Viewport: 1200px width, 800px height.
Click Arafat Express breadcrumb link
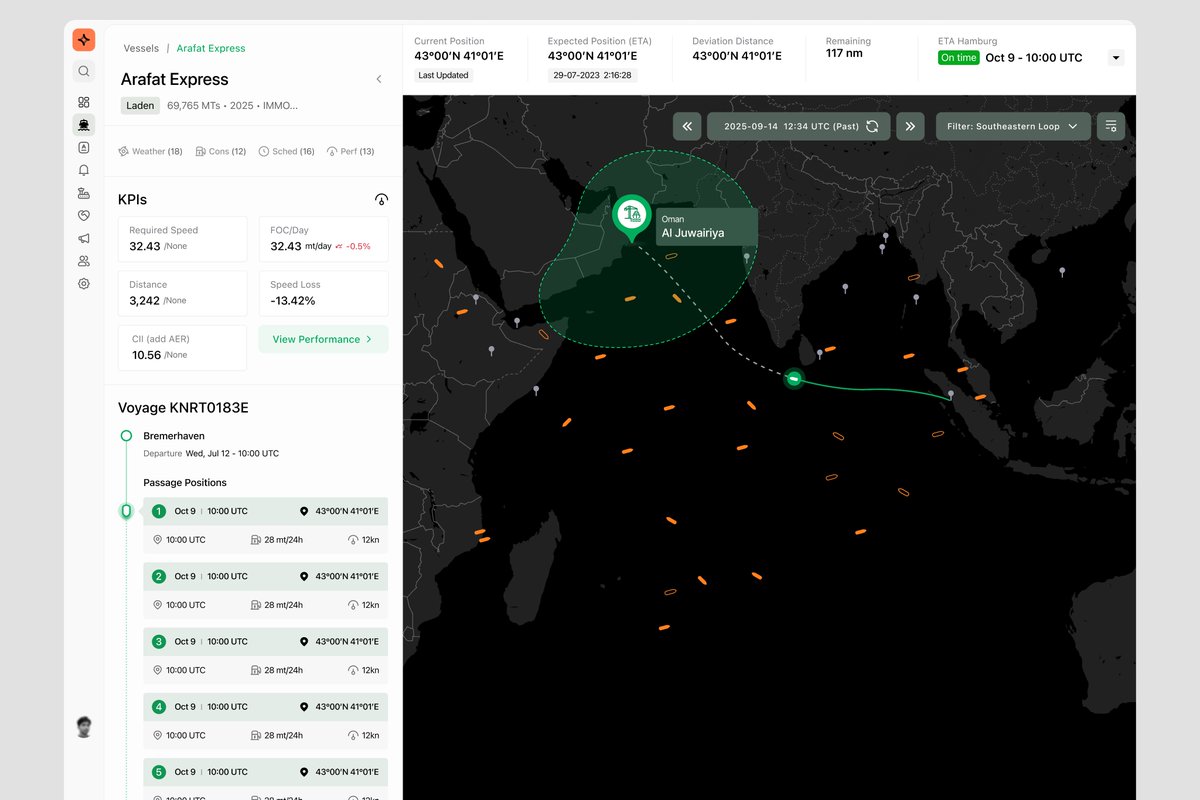click(x=211, y=48)
